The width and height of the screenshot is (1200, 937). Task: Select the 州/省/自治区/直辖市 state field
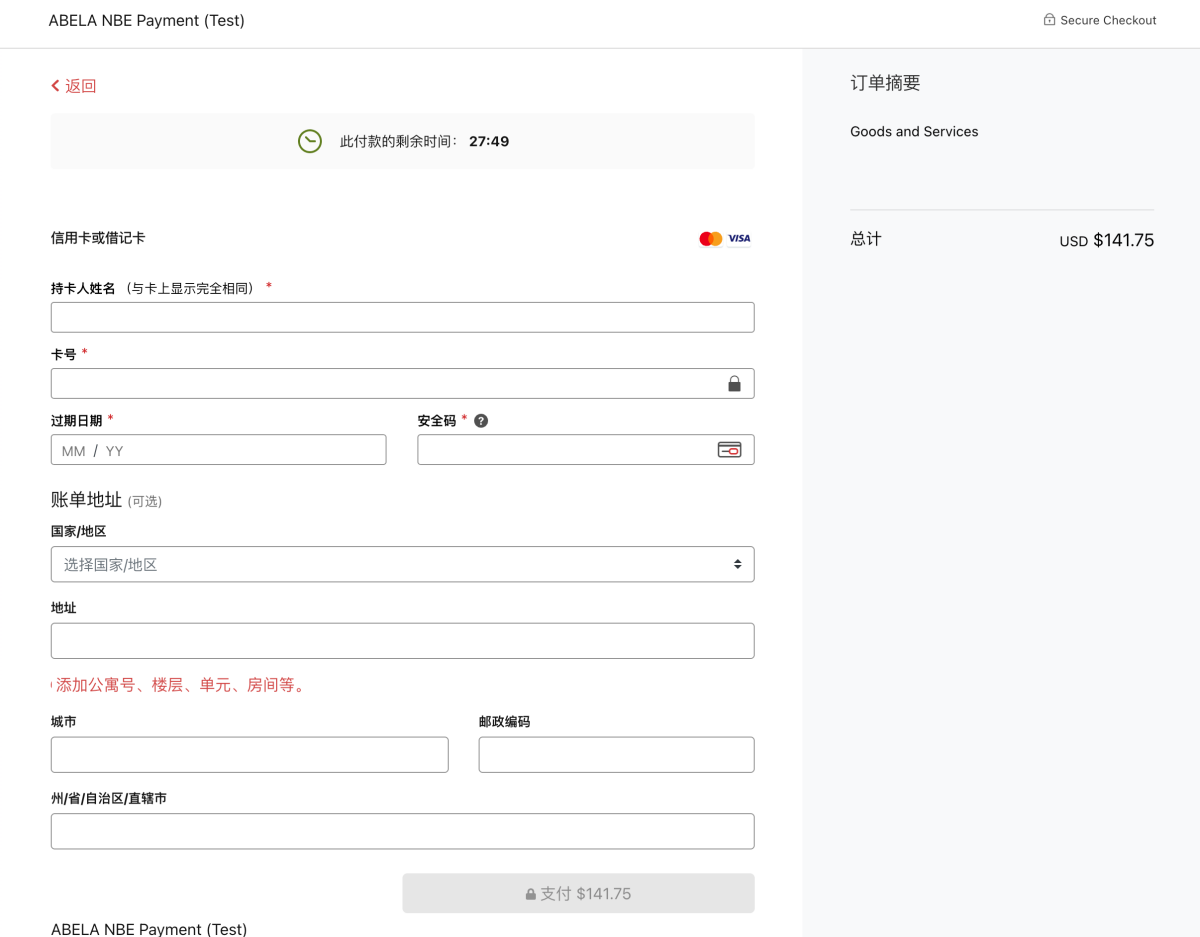click(x=402, y=830)
